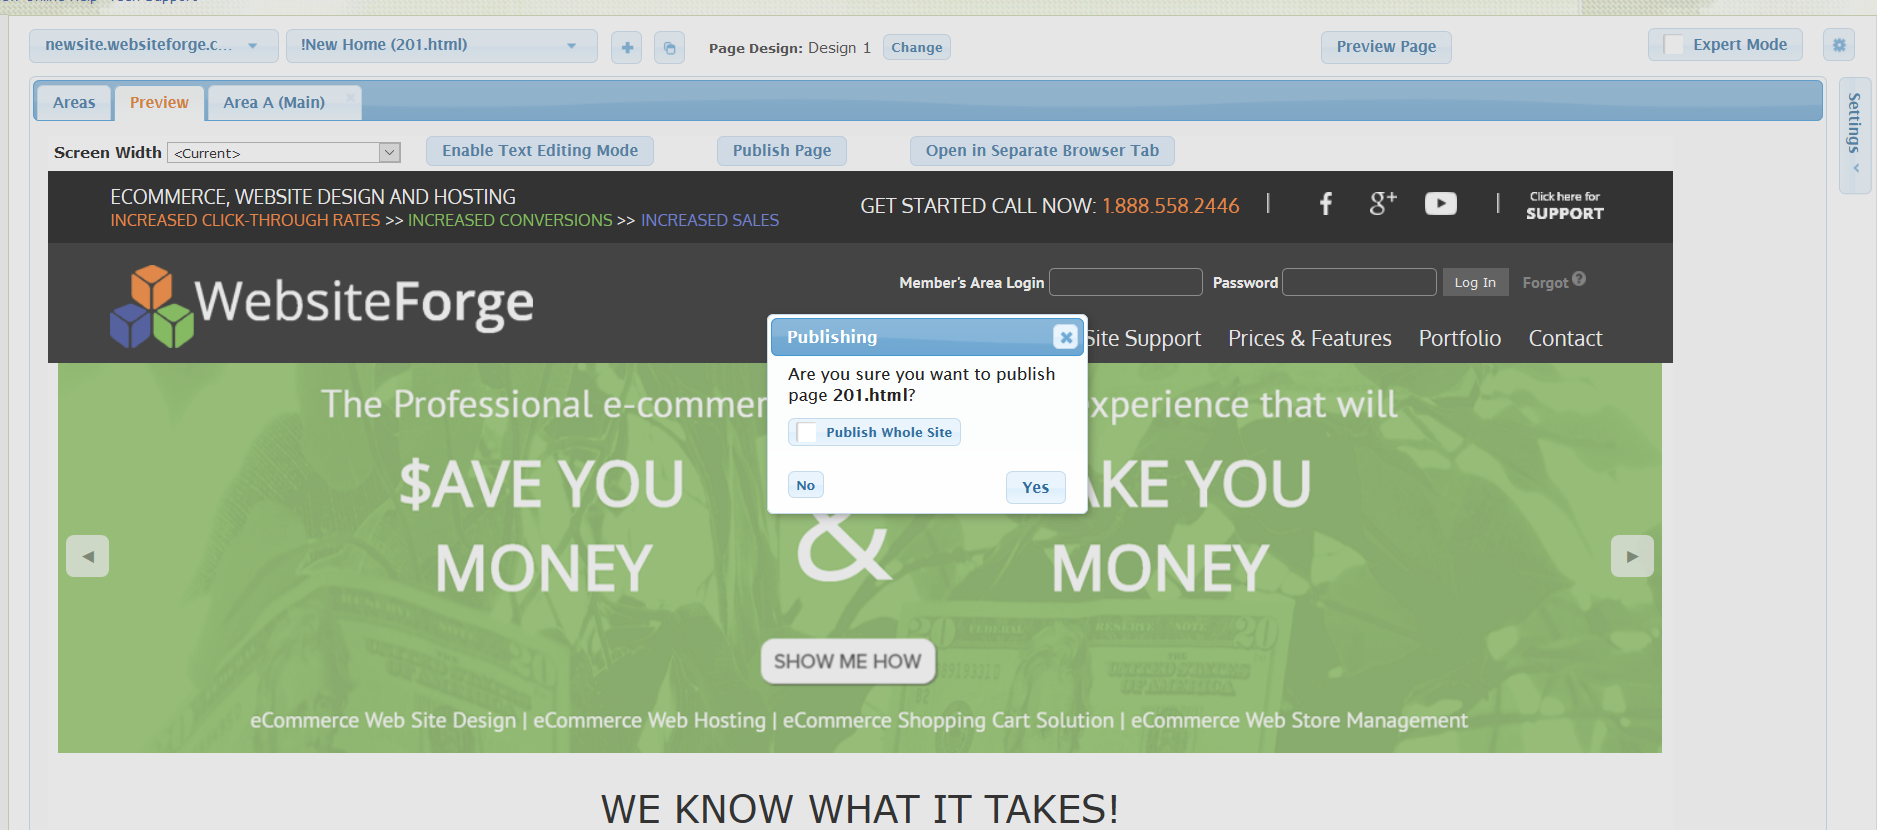This screenshot has width=1877, height=830.
Task: Click the INCREASED CLICK-THROUGH RATES text
Action: pyautogui.click(x=245, y=220)
